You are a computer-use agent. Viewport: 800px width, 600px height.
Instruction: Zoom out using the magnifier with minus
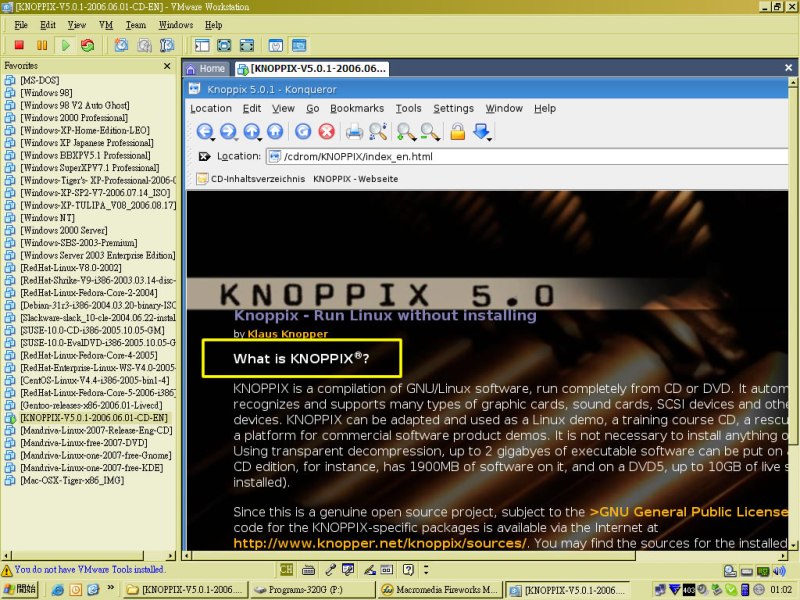[x=430, y=132]
